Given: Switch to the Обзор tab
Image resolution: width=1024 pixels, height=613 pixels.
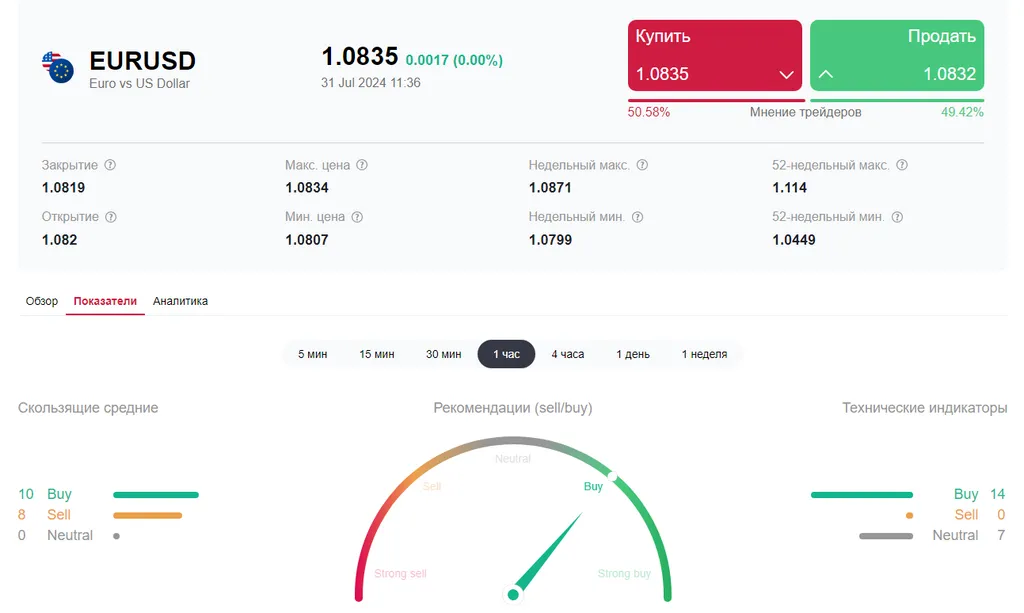Looking at the screenshot, I should [42, 301].
